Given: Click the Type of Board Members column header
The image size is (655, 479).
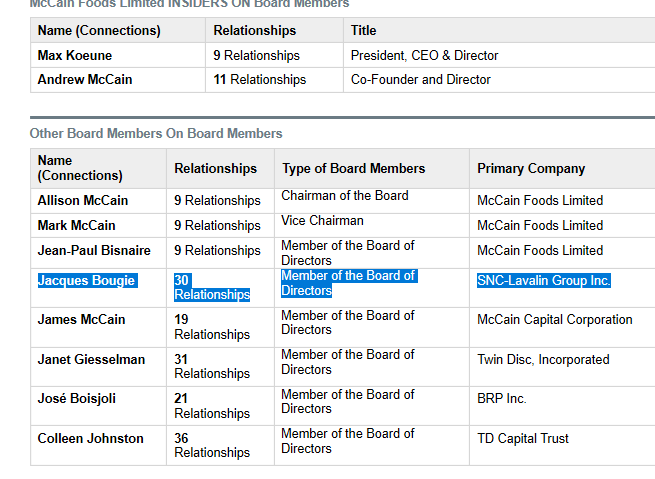Looking at the screenshot, I should 354,168.
